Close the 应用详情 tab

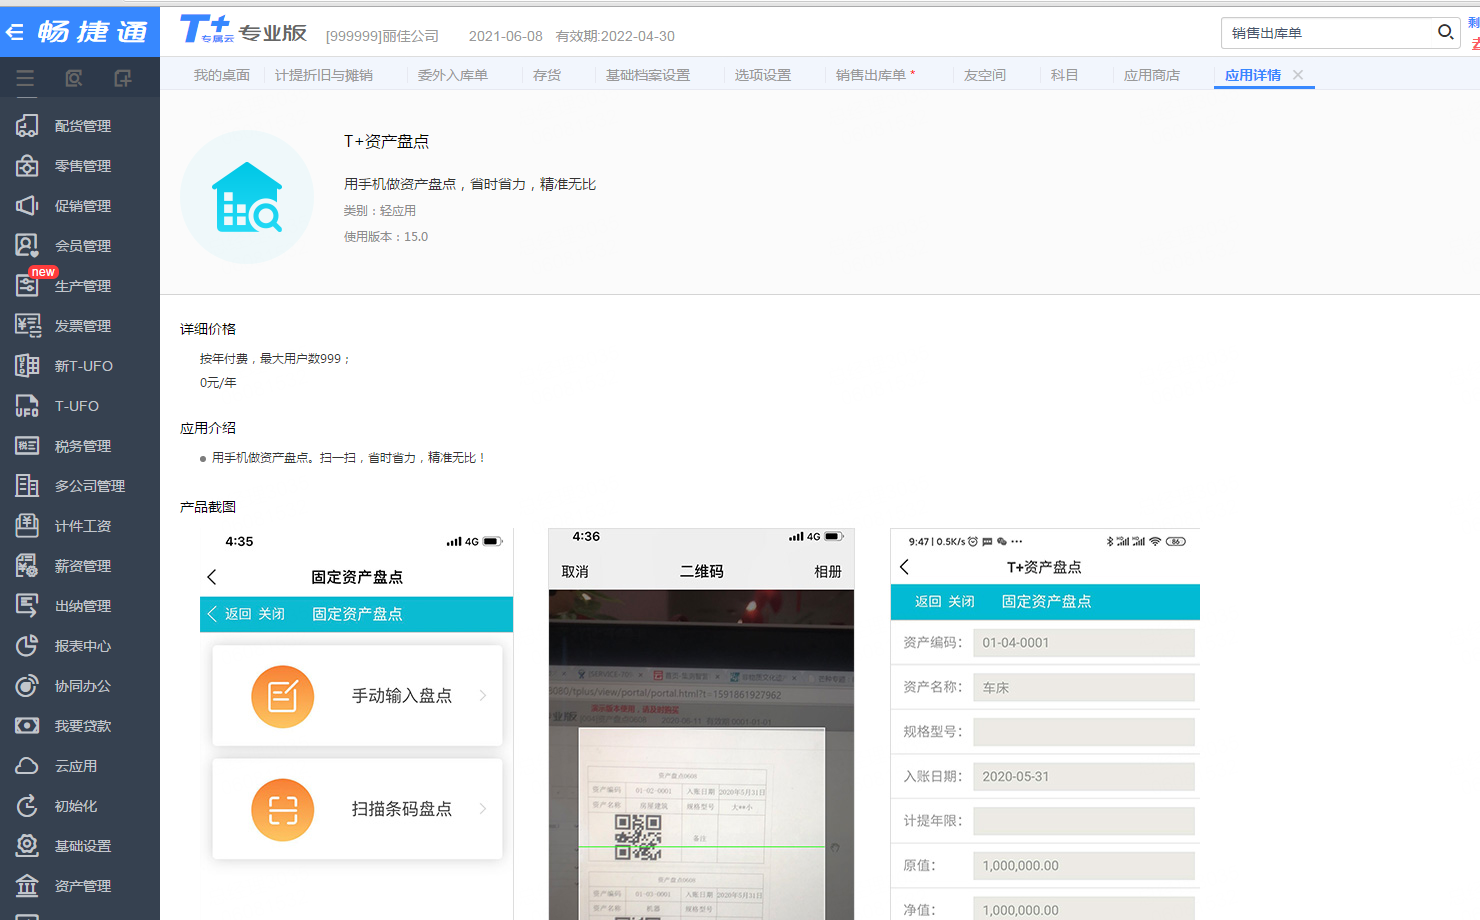1298,75
